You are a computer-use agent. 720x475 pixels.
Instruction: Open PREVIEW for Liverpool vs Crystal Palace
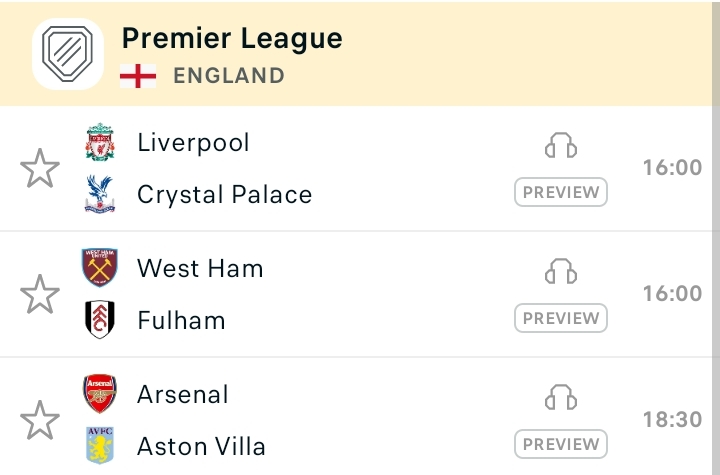click(x=561, y=192)
